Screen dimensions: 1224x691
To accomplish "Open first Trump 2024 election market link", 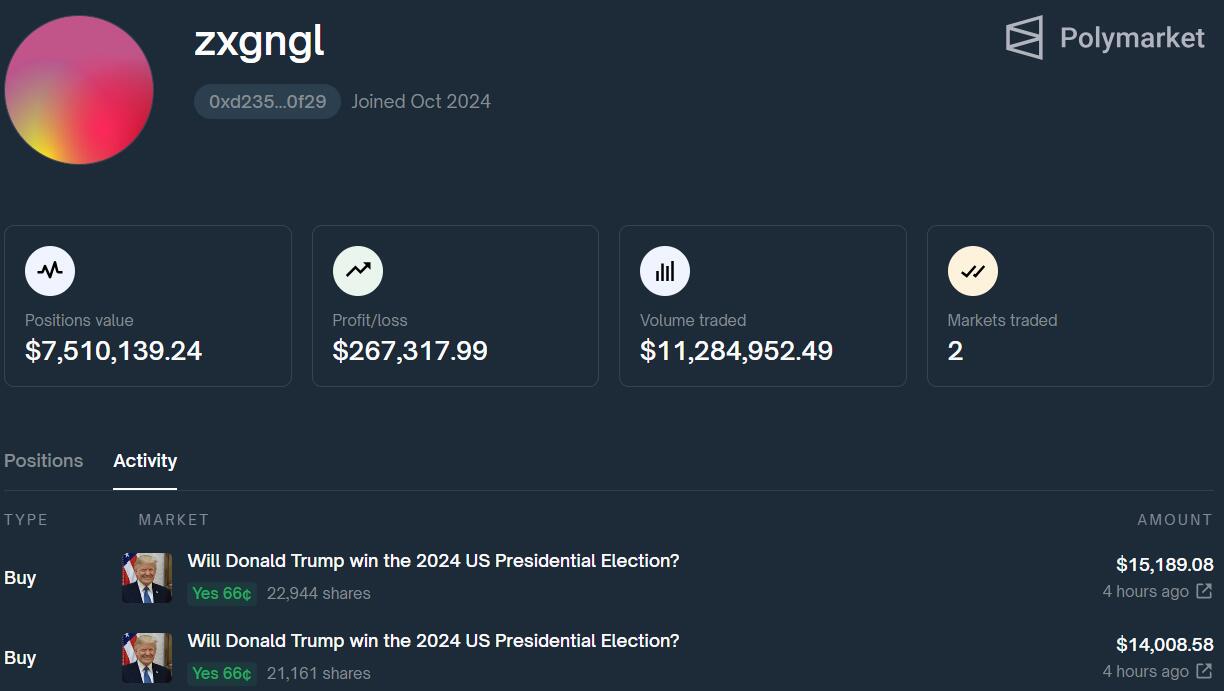I will tap(433, 561).
